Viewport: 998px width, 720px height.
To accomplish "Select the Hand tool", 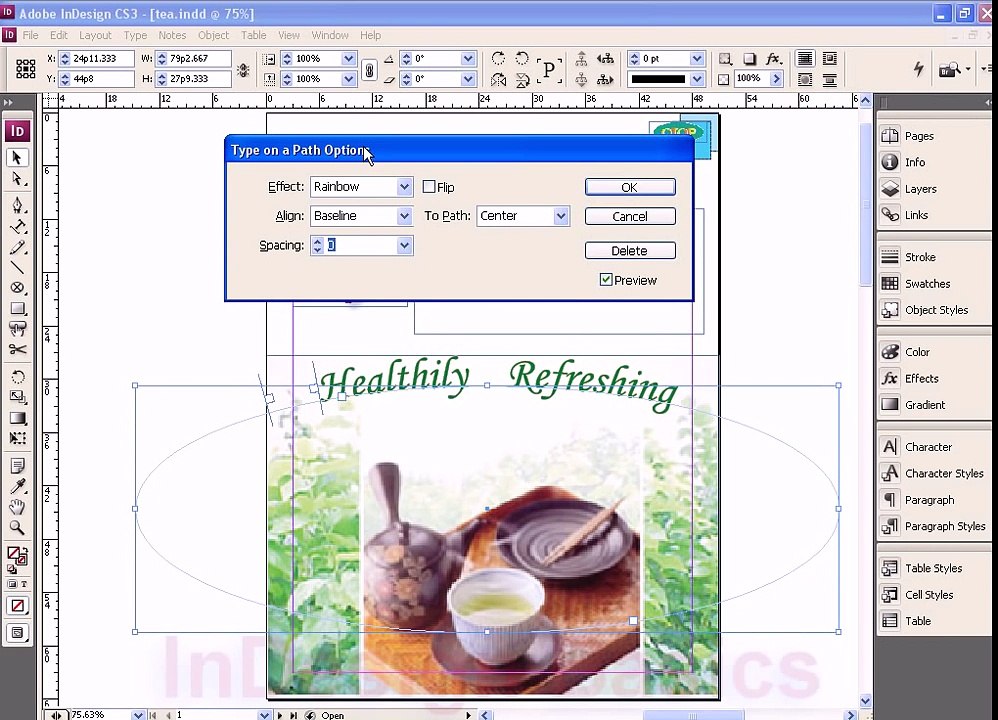I will coord(17,507).
